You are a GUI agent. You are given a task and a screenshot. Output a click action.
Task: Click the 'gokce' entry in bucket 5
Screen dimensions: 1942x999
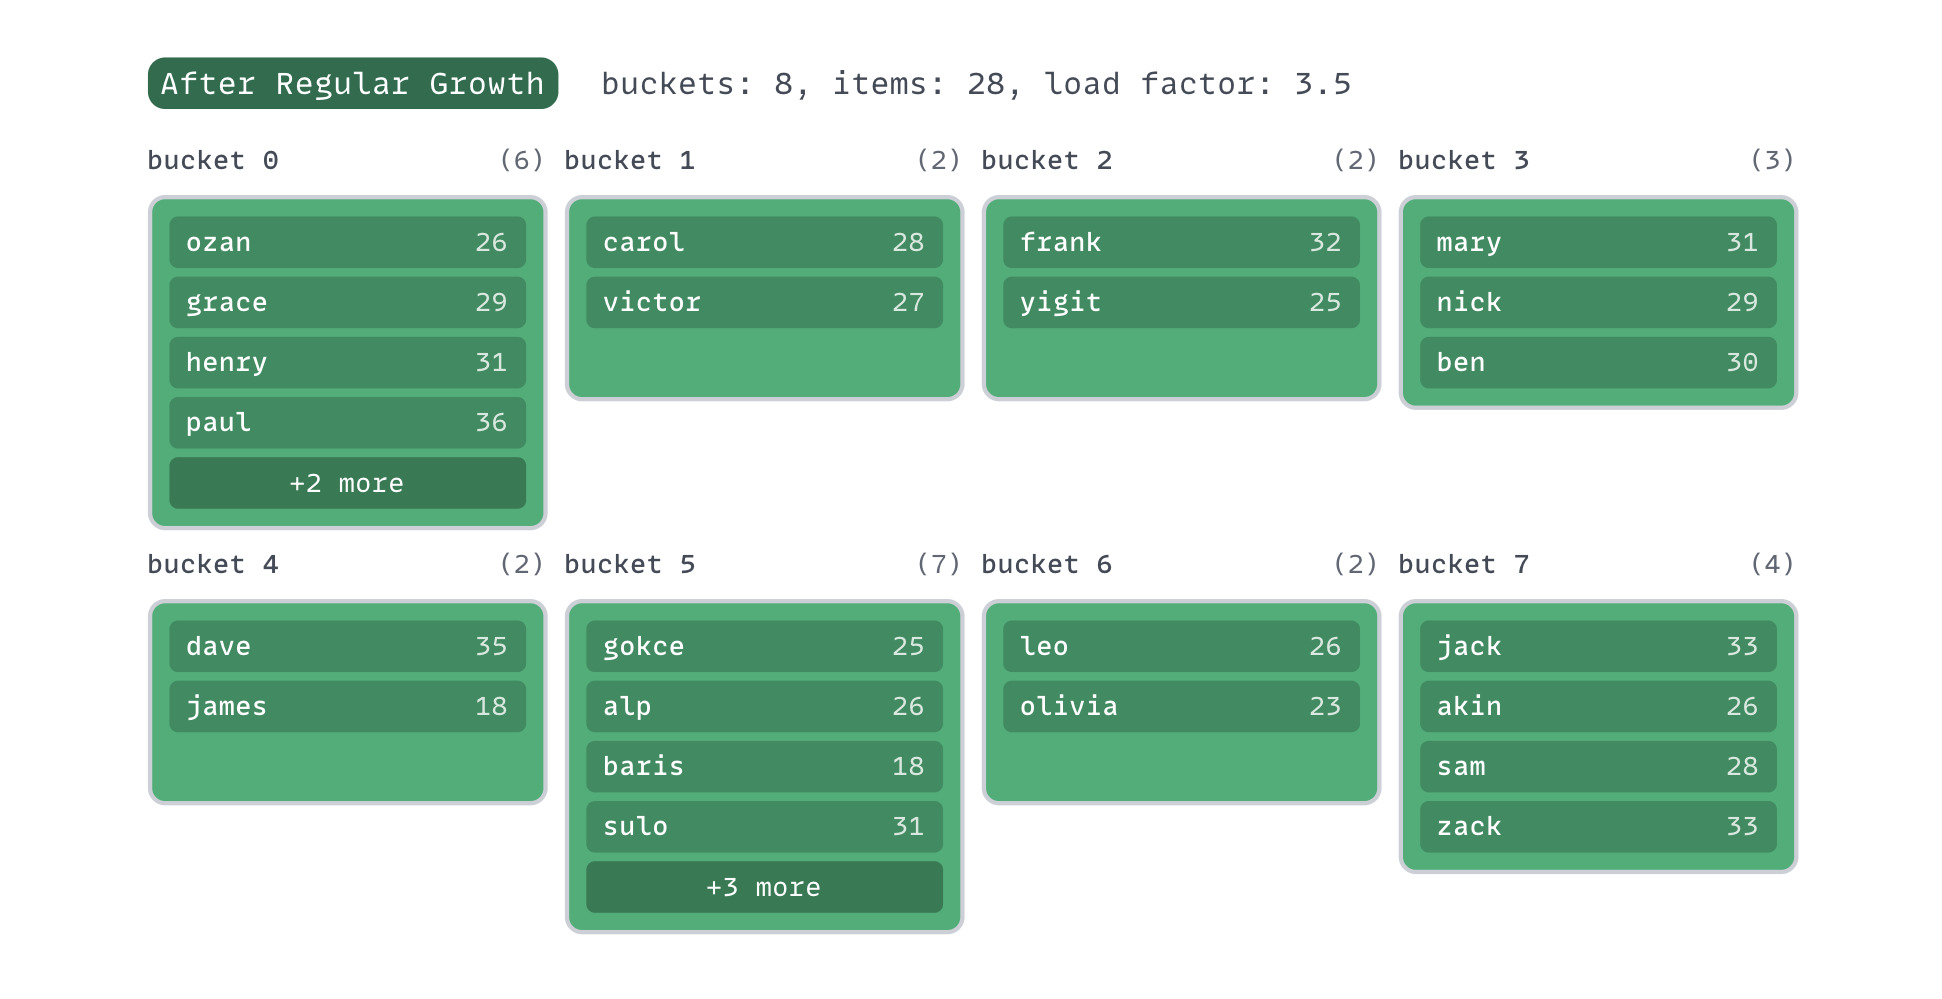[764, 646]
